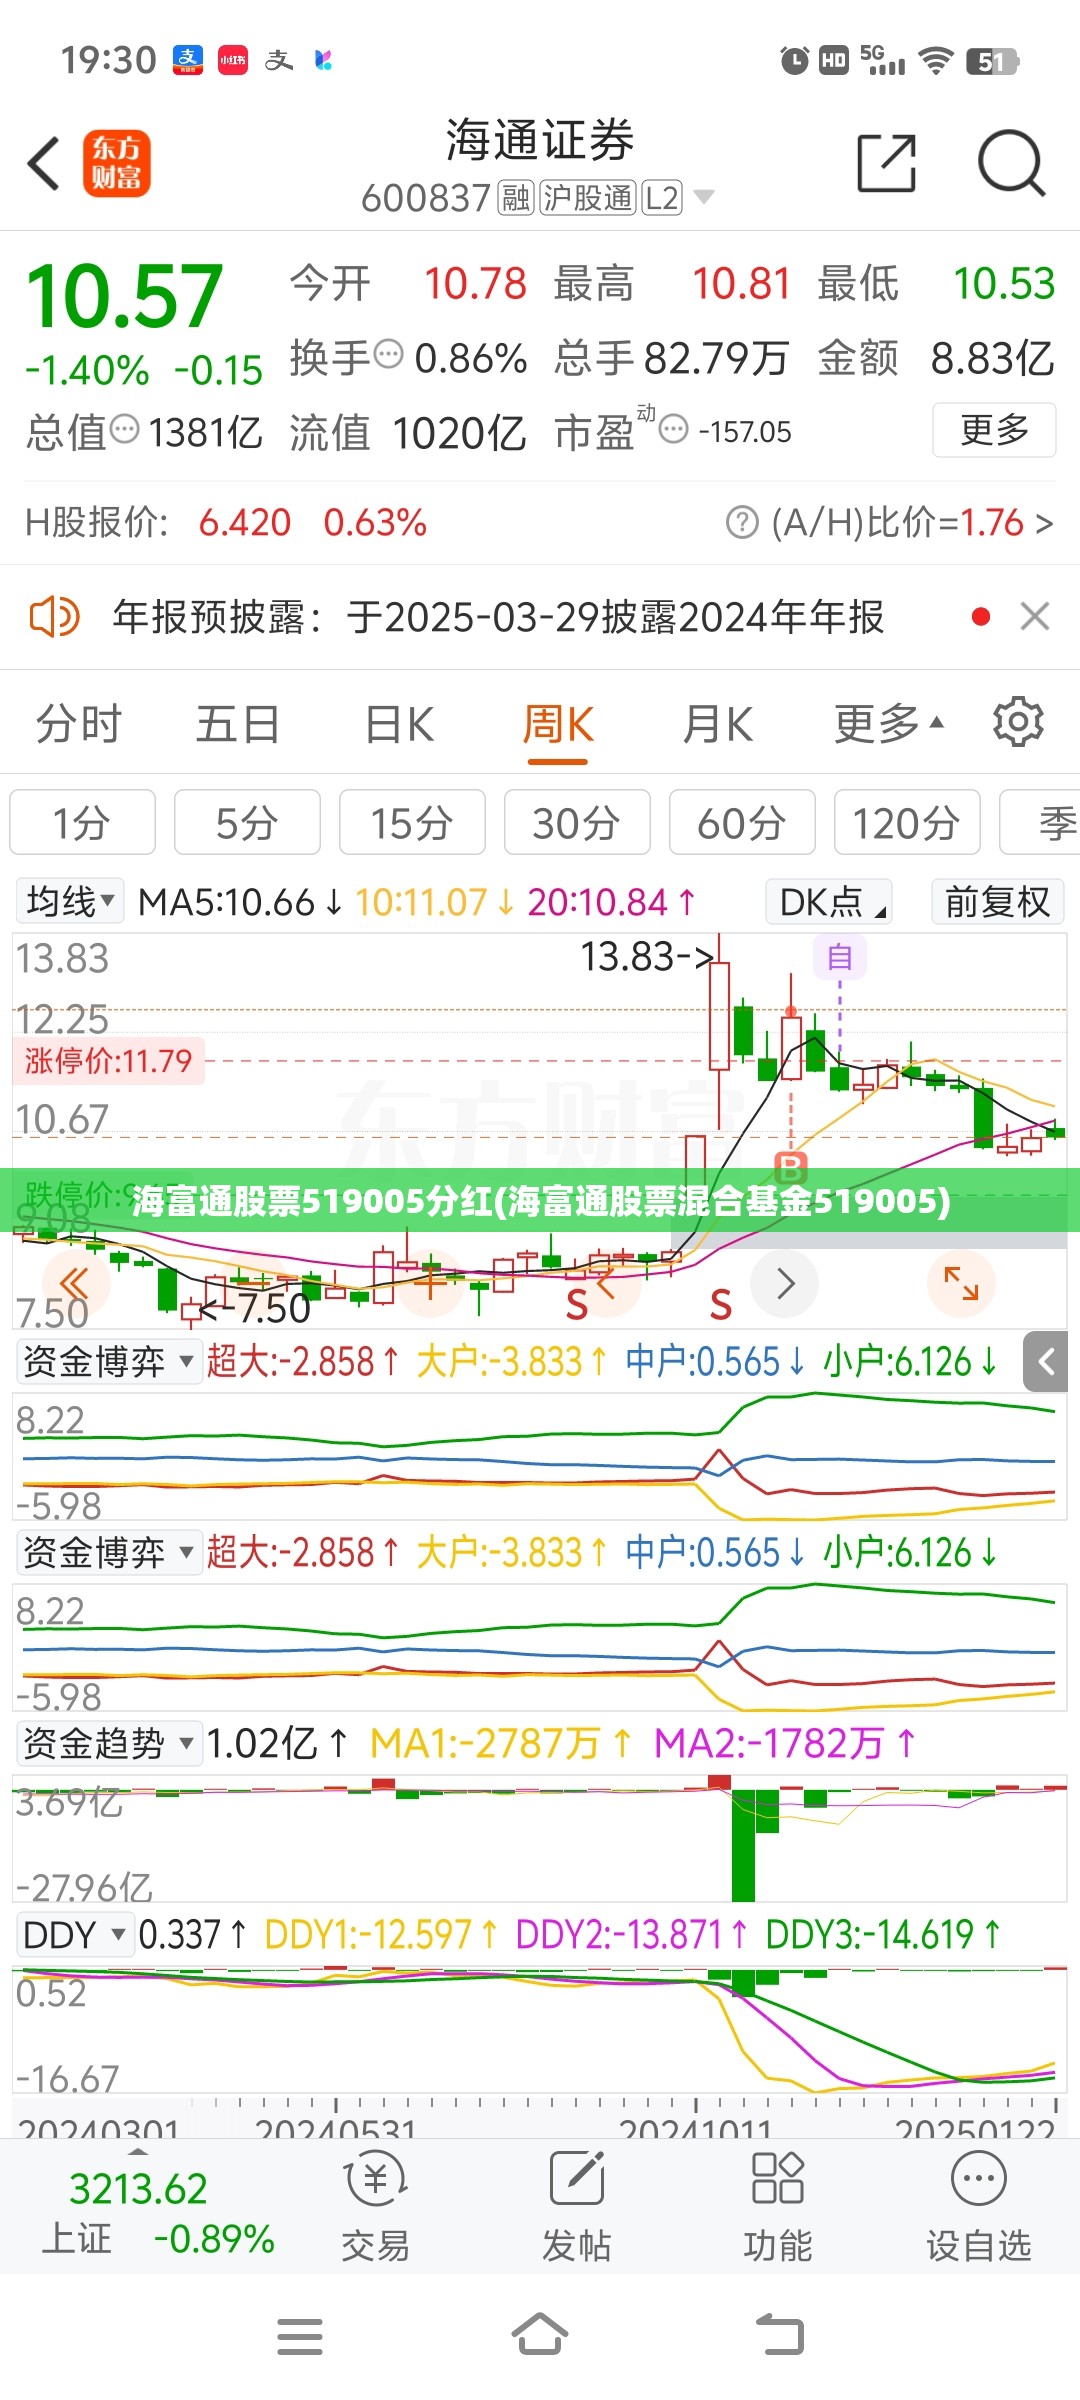This screenshot has width=1080, height=2400.
Task: Switch to the 月K tab
Action: 717,724
